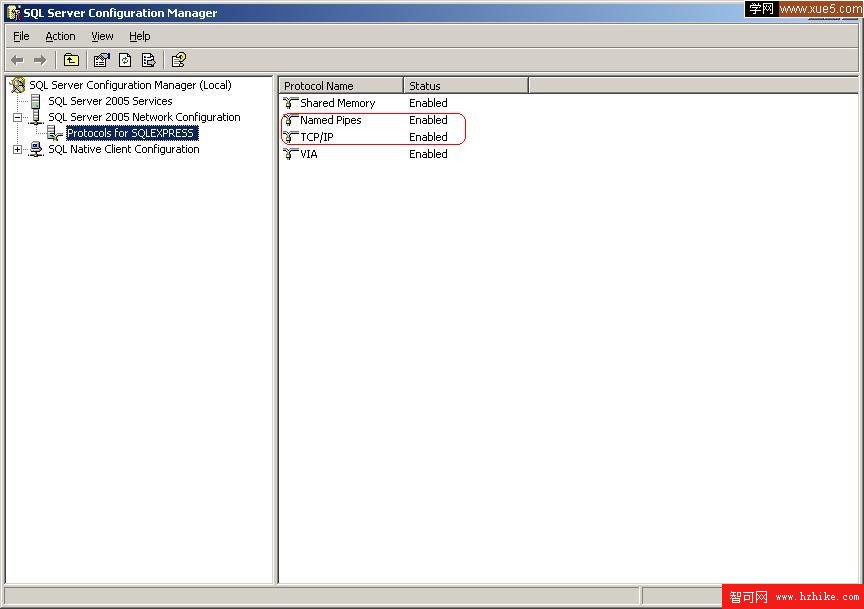Select SQL Server Configuration Manager (Local) root
The width and height of the screenshot is (864, 609).
[130, 85]
